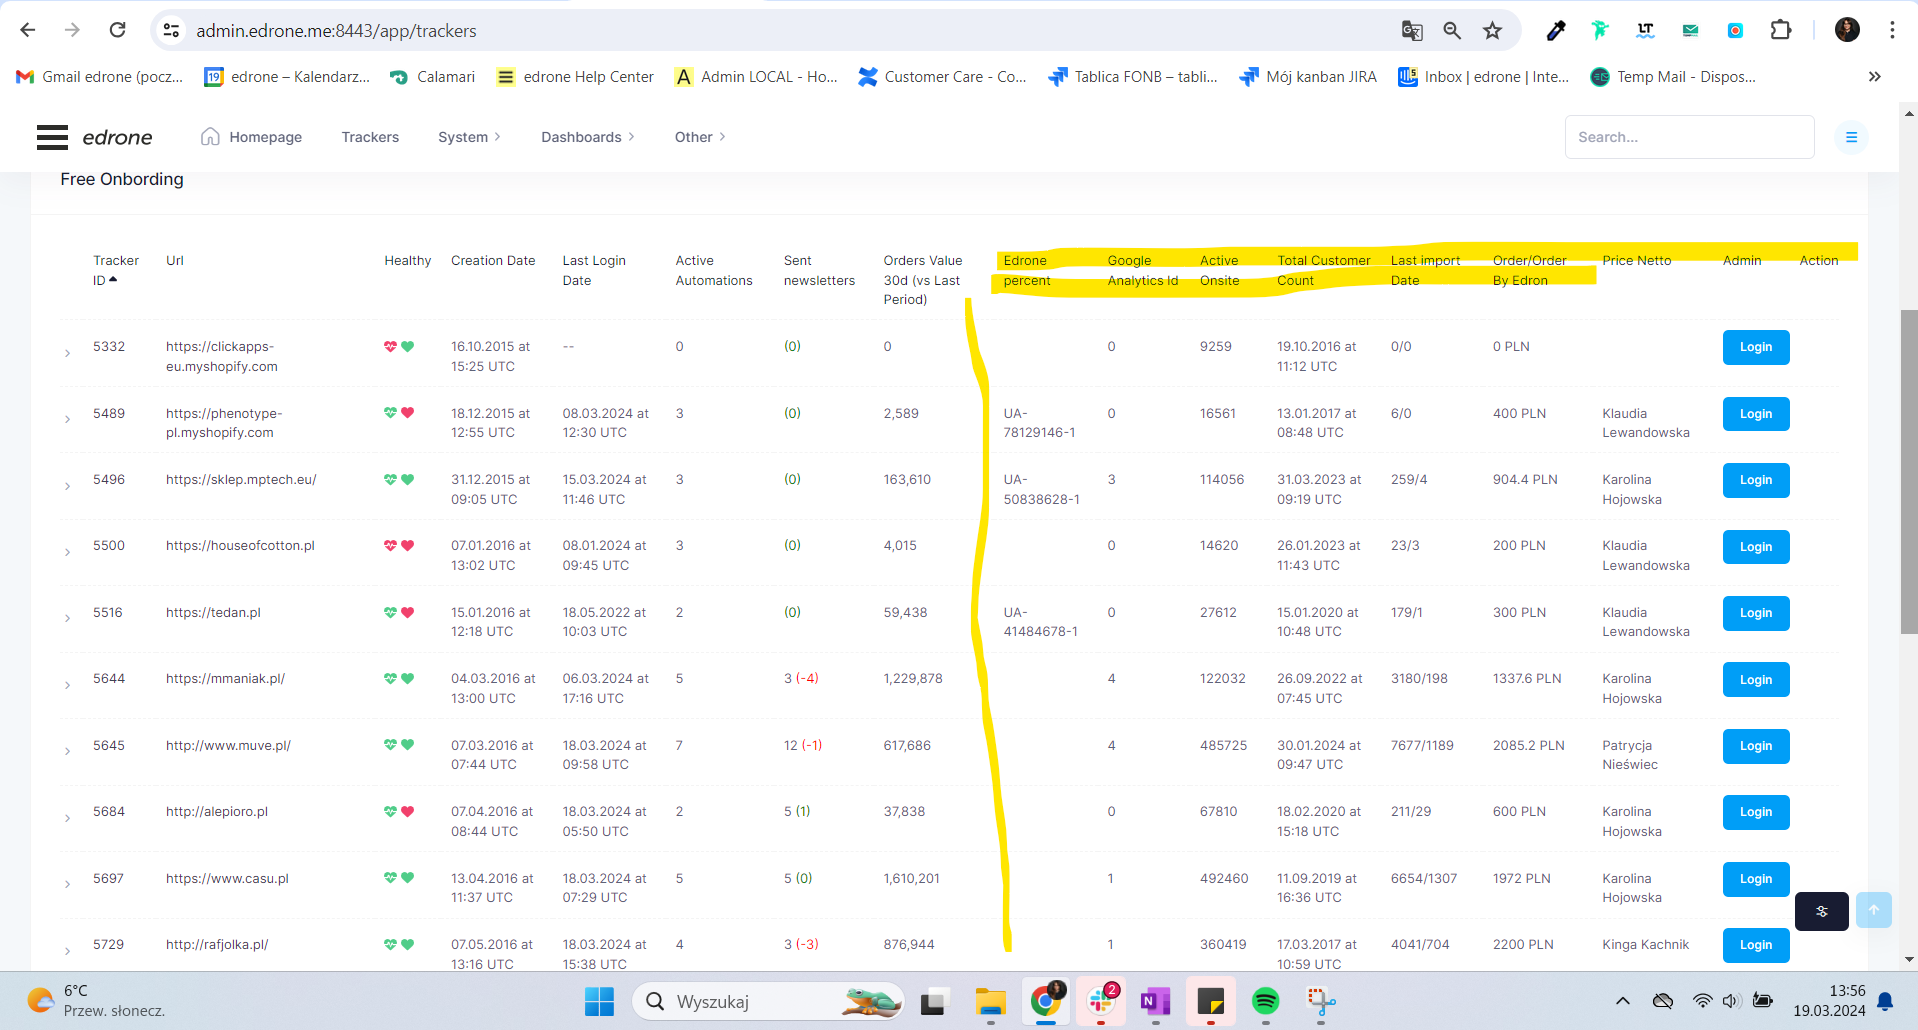Login to tedan.pl tracker
This screenshot has width=1918, height=1030.
1755,613
